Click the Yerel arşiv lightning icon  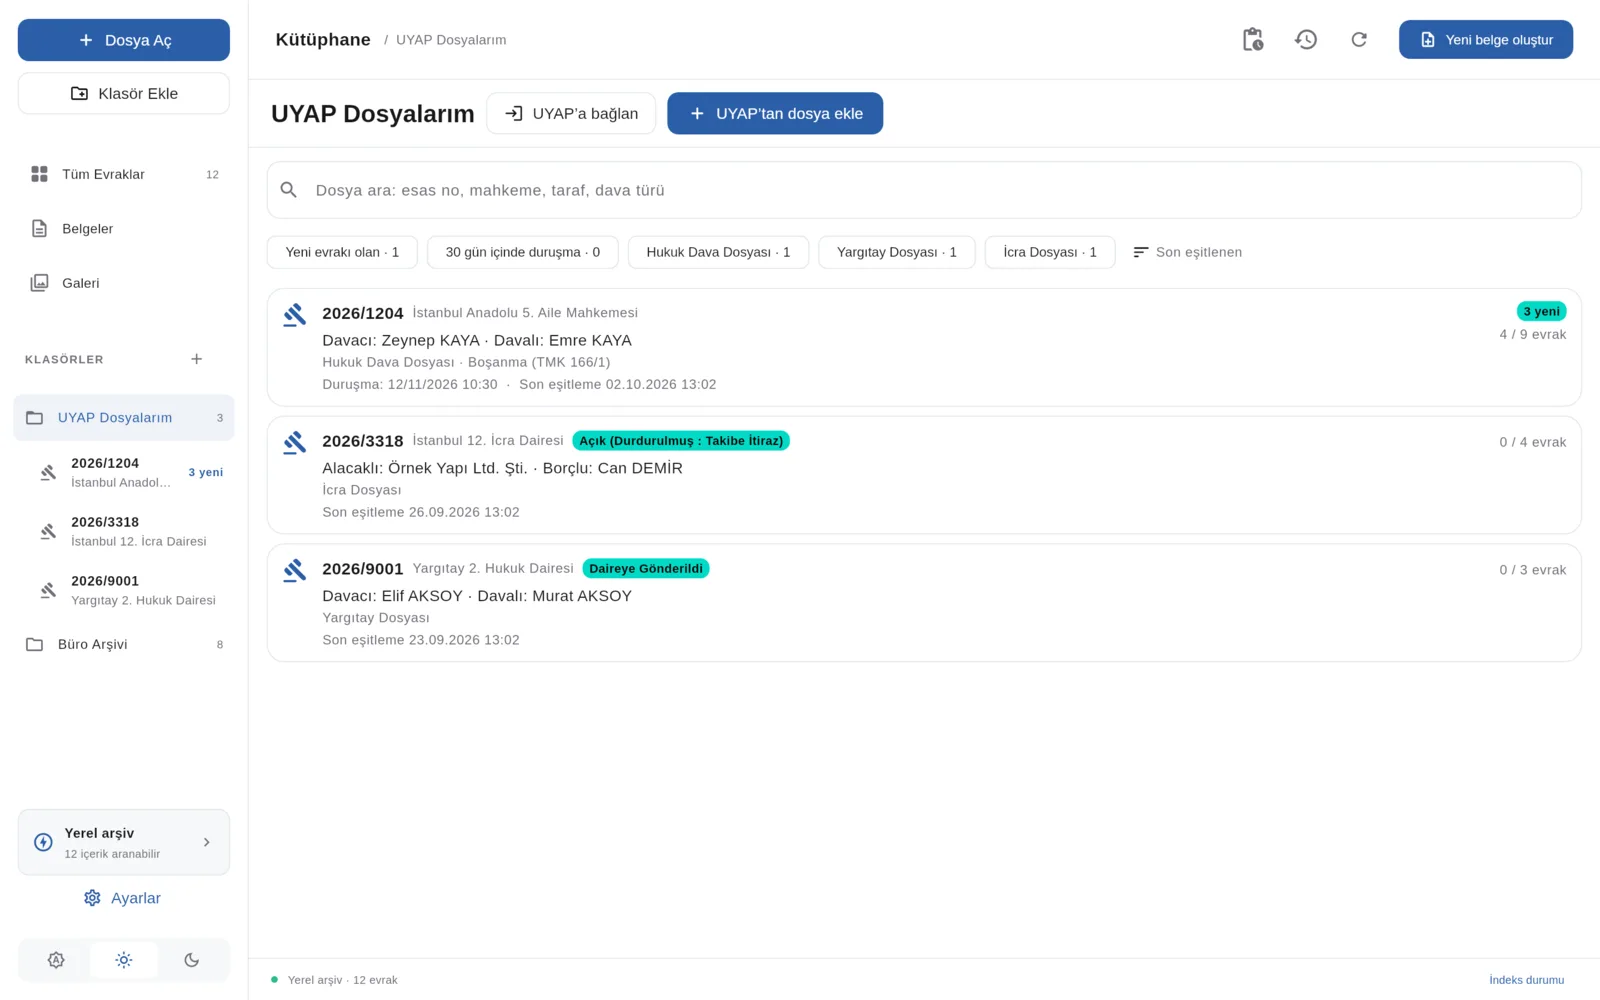[43, 842]
